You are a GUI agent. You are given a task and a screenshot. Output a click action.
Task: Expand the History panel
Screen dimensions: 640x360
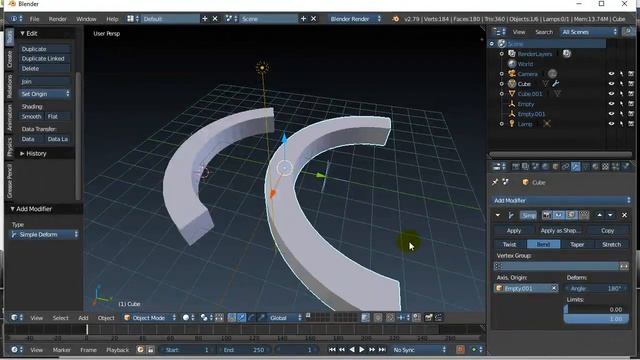[33, 153]
